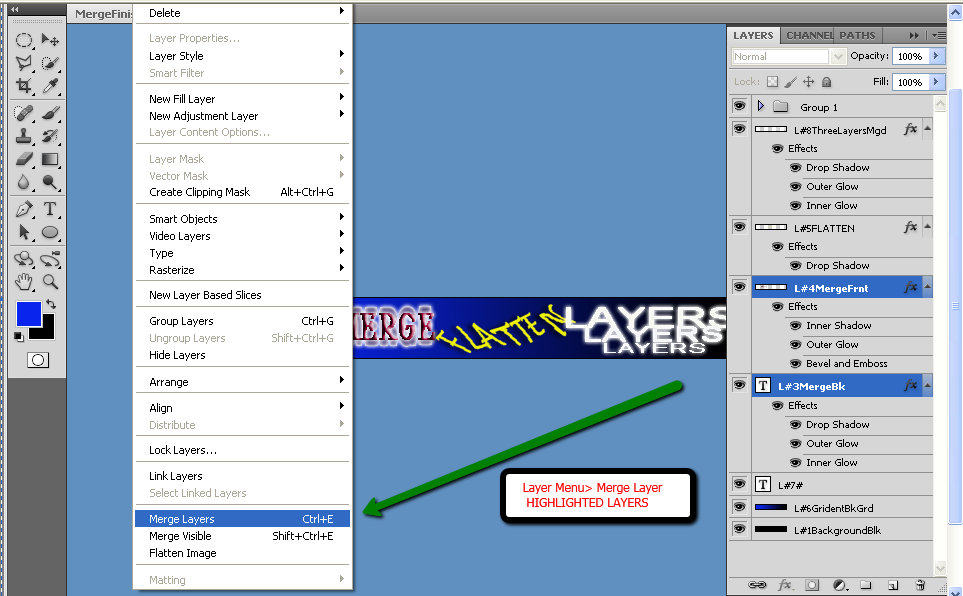Image resolution: width=963 pixels, height=596 pixels.
Task: Collapse Effects under L#8ThreeLayersMgd
Action: [x=926, y=129]
